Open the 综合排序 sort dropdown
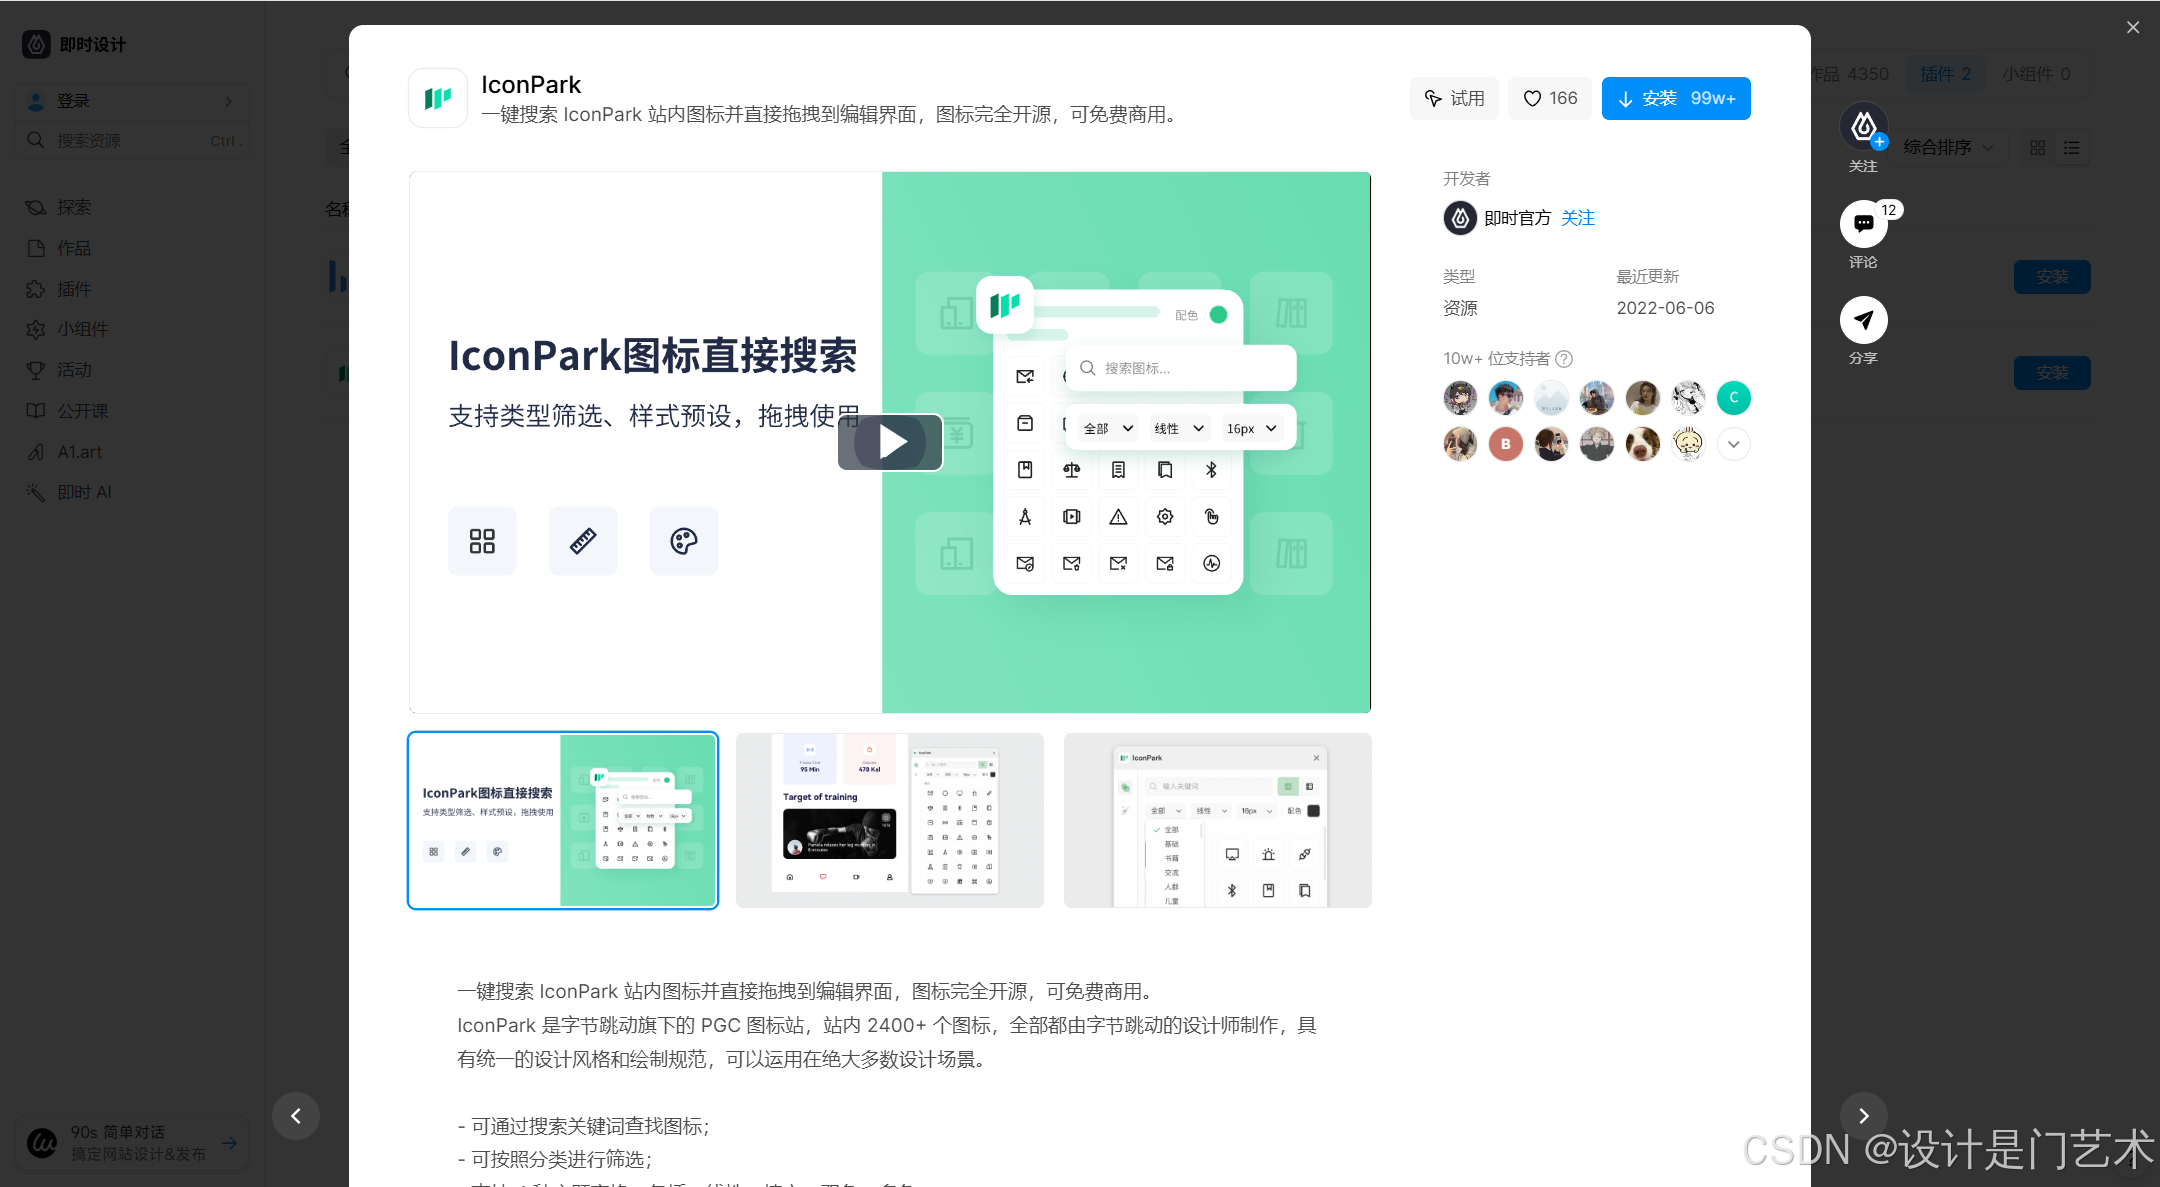The image size is (2160, 1187). 1947,148
